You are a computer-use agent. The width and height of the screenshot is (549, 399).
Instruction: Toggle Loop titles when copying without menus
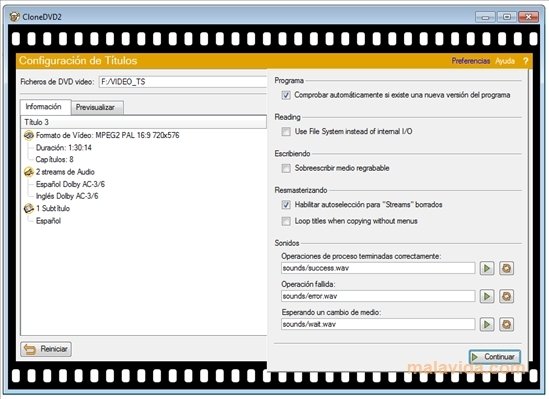(286, 221)
